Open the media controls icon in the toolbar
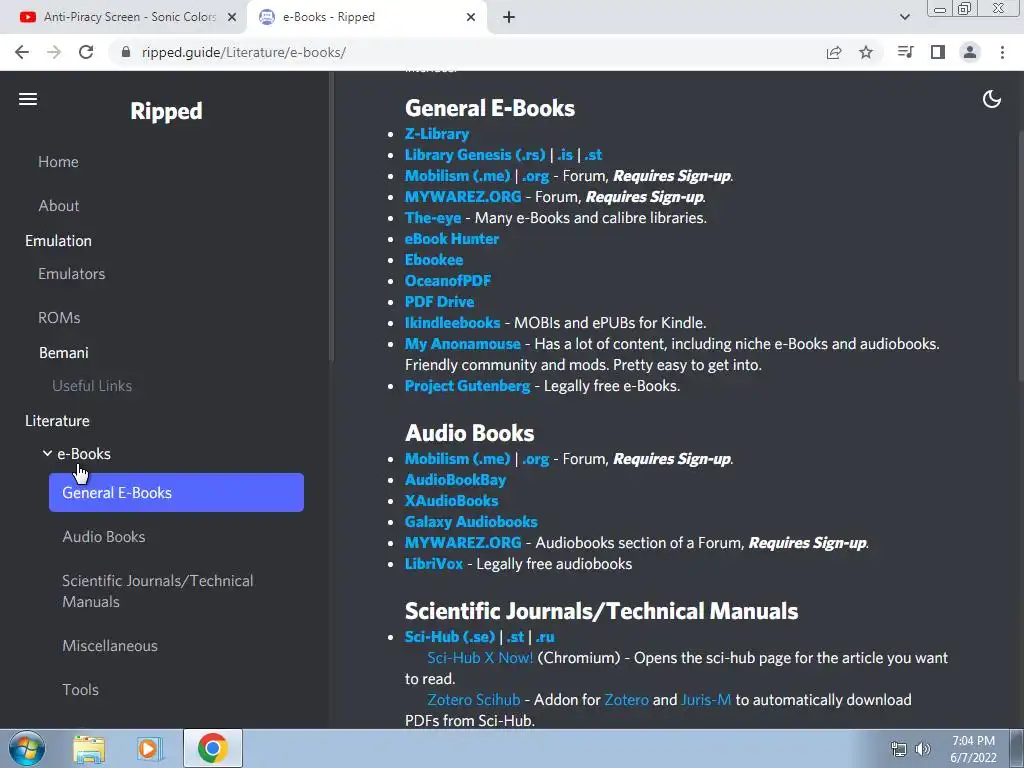 pyautogui.click(x=905, y=52)
